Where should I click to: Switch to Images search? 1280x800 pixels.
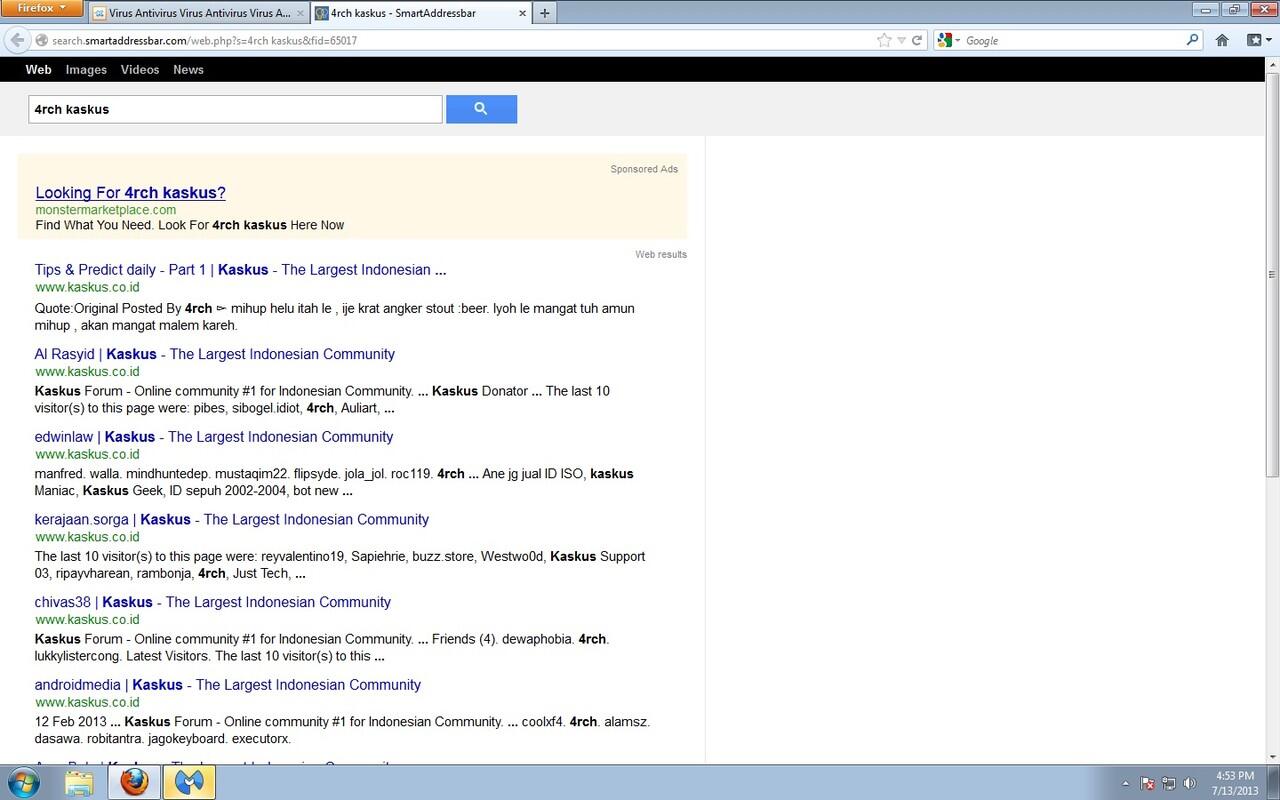tap(86, 70)
